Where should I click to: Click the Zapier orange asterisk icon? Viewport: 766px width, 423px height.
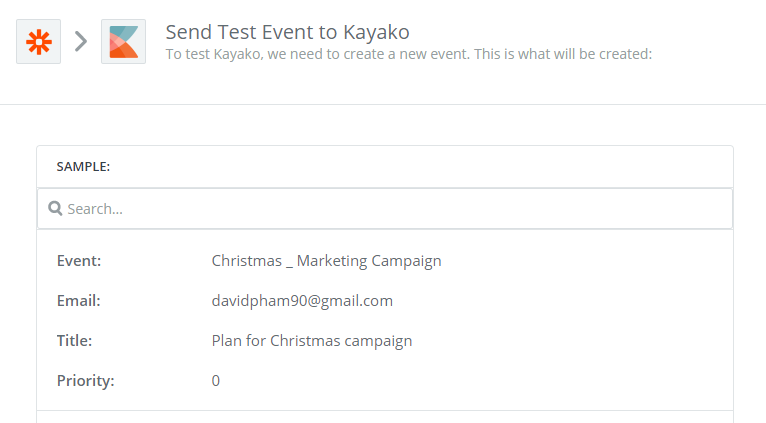point(39,42)
